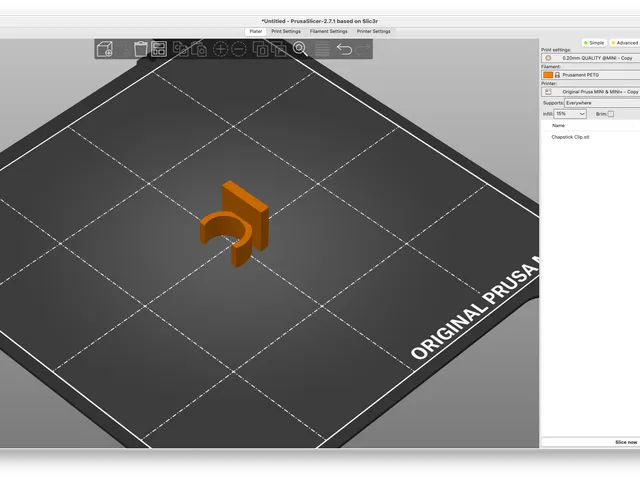
Task: Switch to the Plater tab
Action: pos(256,31)
